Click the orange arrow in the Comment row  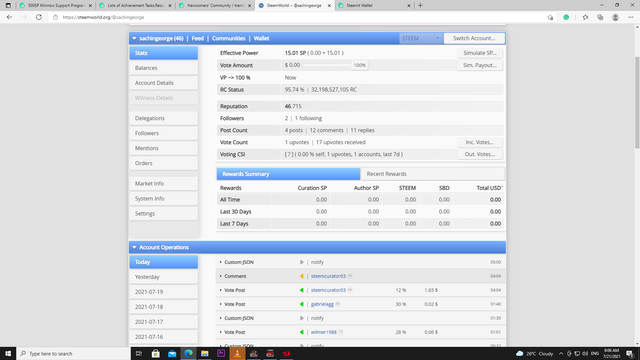point(302,276)
